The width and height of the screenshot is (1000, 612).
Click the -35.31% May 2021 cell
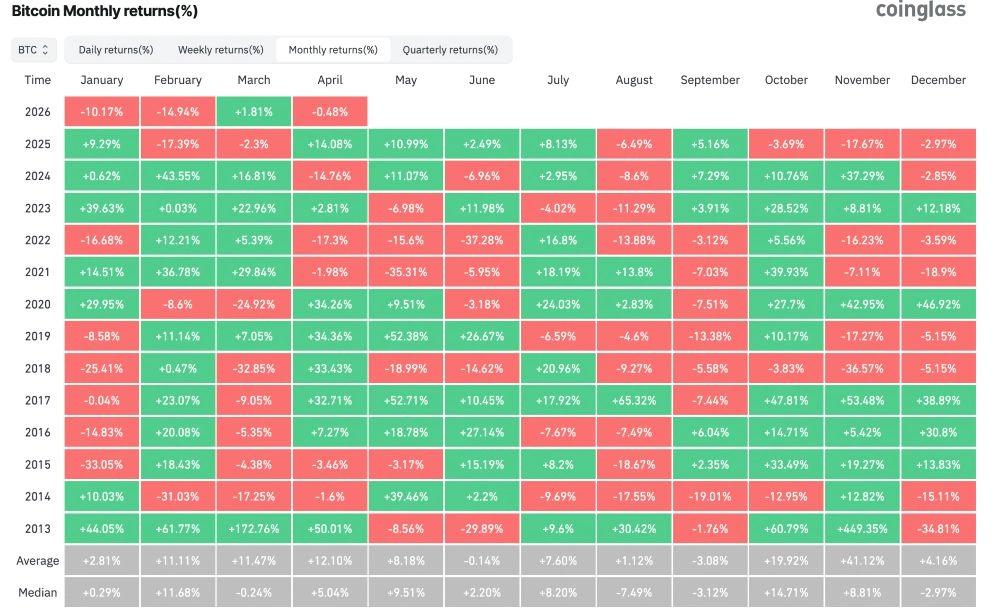(x=406, y=272)
